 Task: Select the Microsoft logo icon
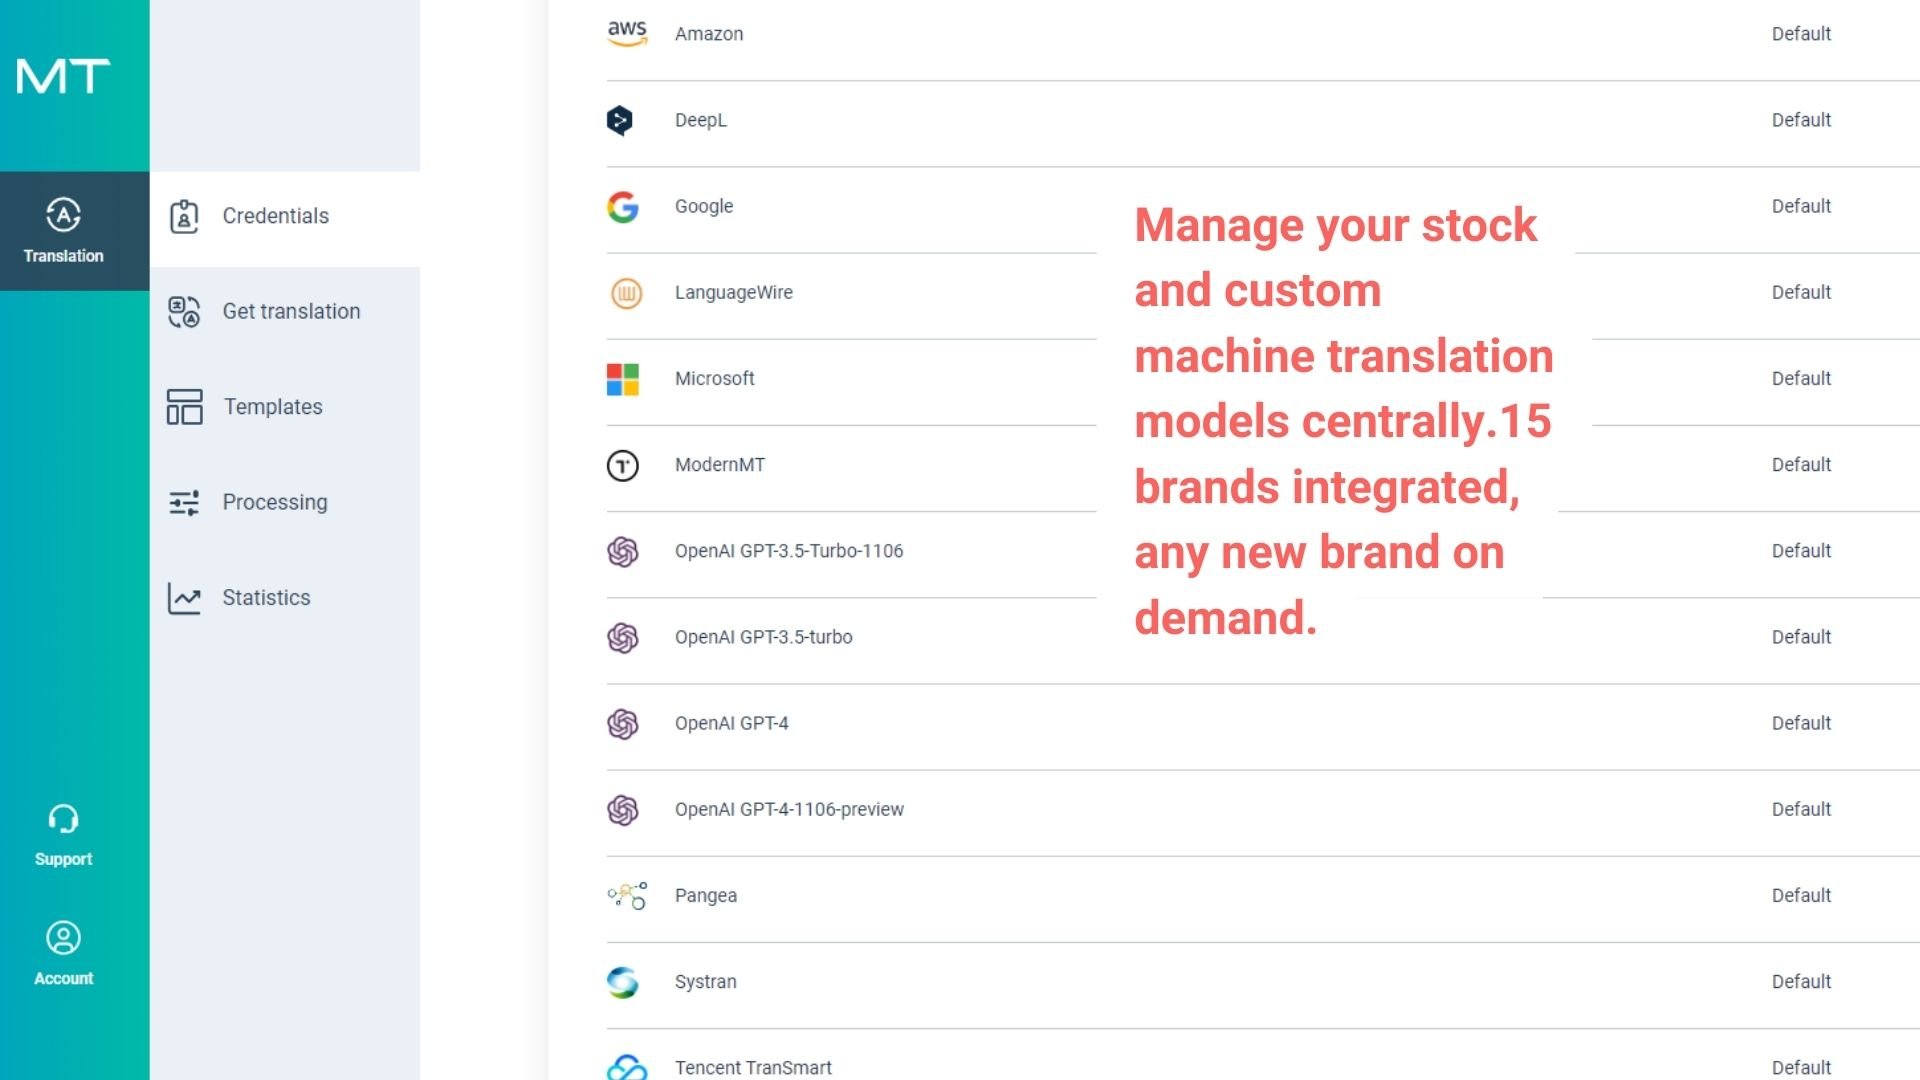coord(622,379)
